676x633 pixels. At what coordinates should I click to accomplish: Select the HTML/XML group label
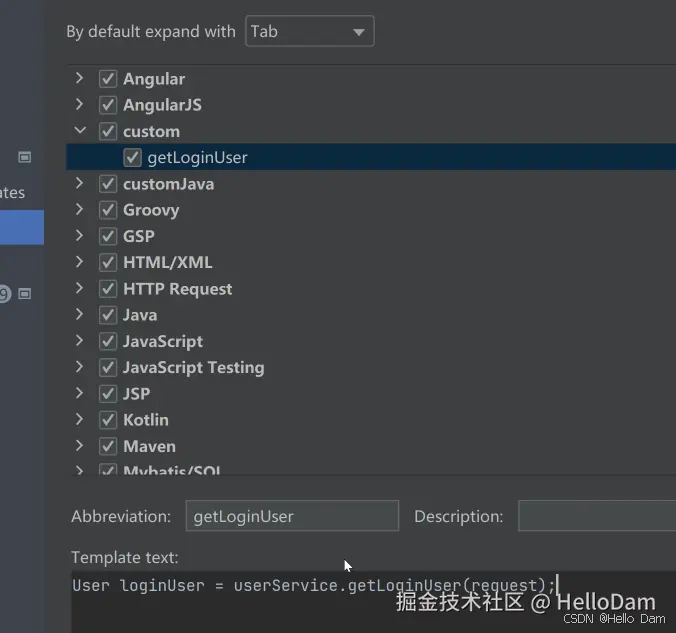[x=168, y=263]
